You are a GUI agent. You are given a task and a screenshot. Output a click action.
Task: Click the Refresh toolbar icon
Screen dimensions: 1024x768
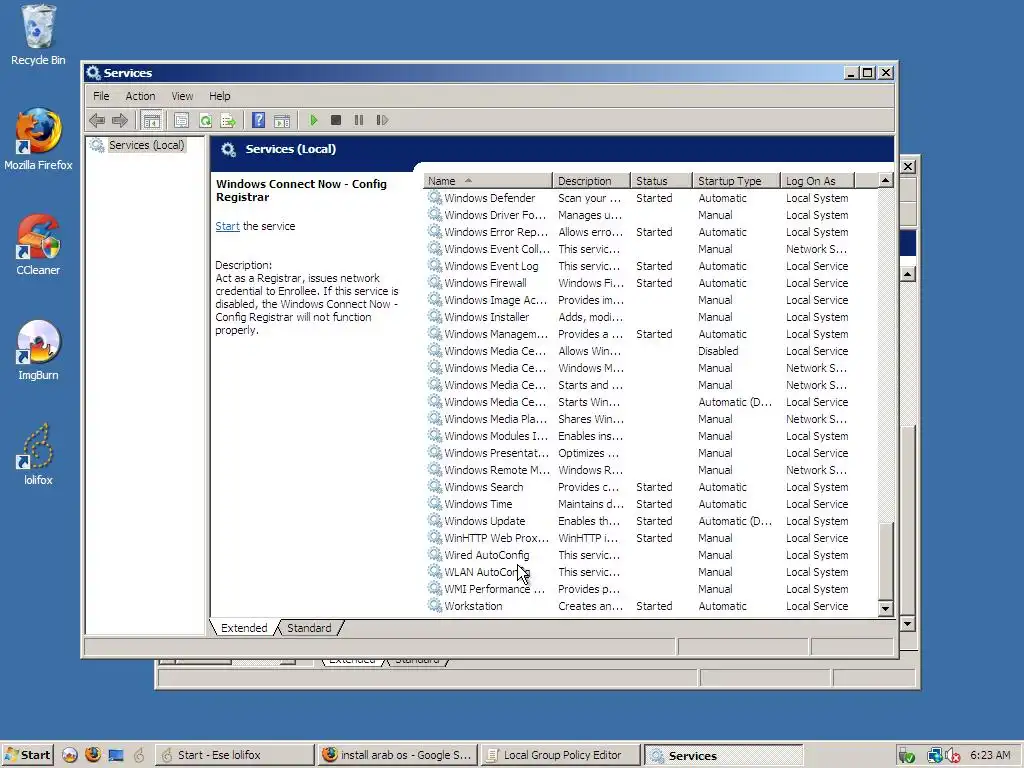coord(206,120)
